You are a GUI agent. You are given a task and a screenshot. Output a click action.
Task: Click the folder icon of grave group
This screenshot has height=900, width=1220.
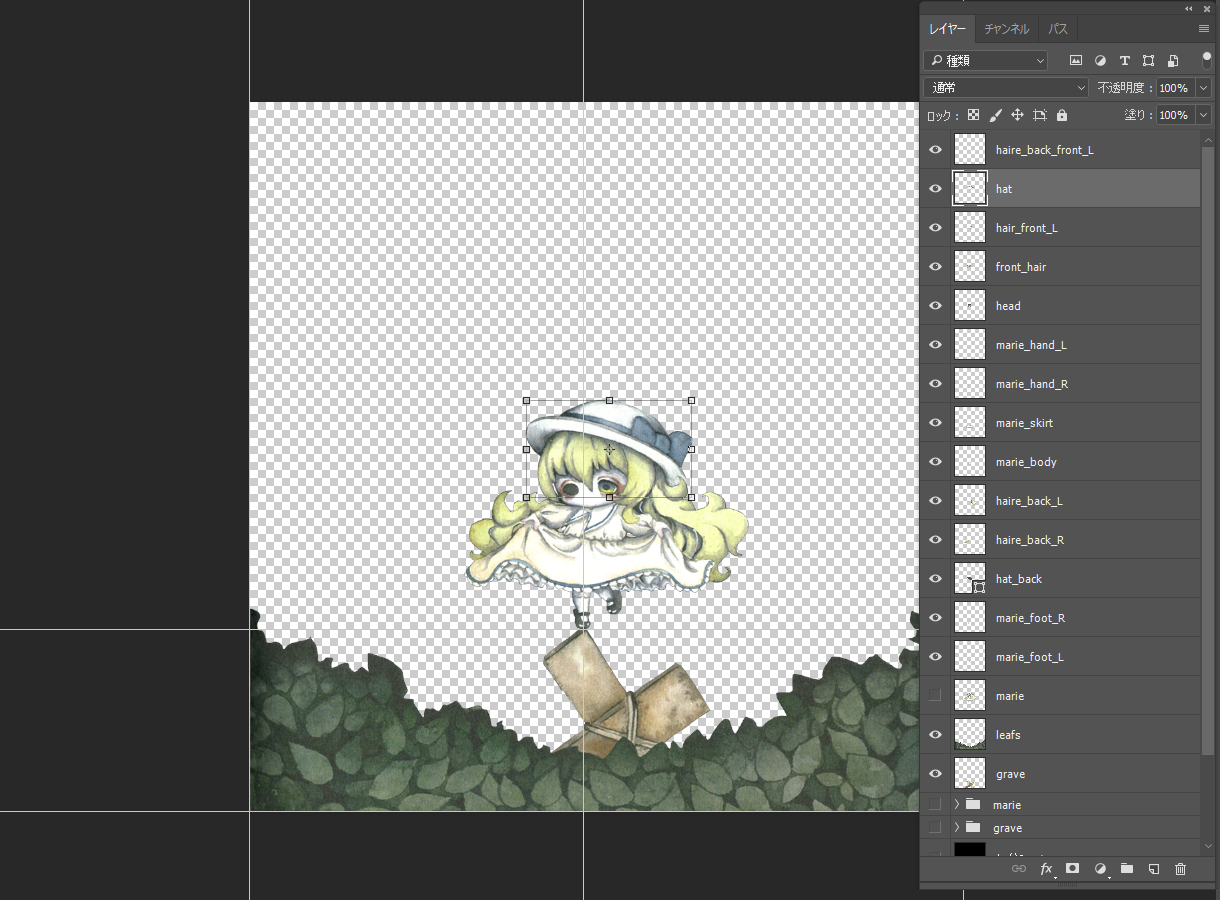pos(973,827)
